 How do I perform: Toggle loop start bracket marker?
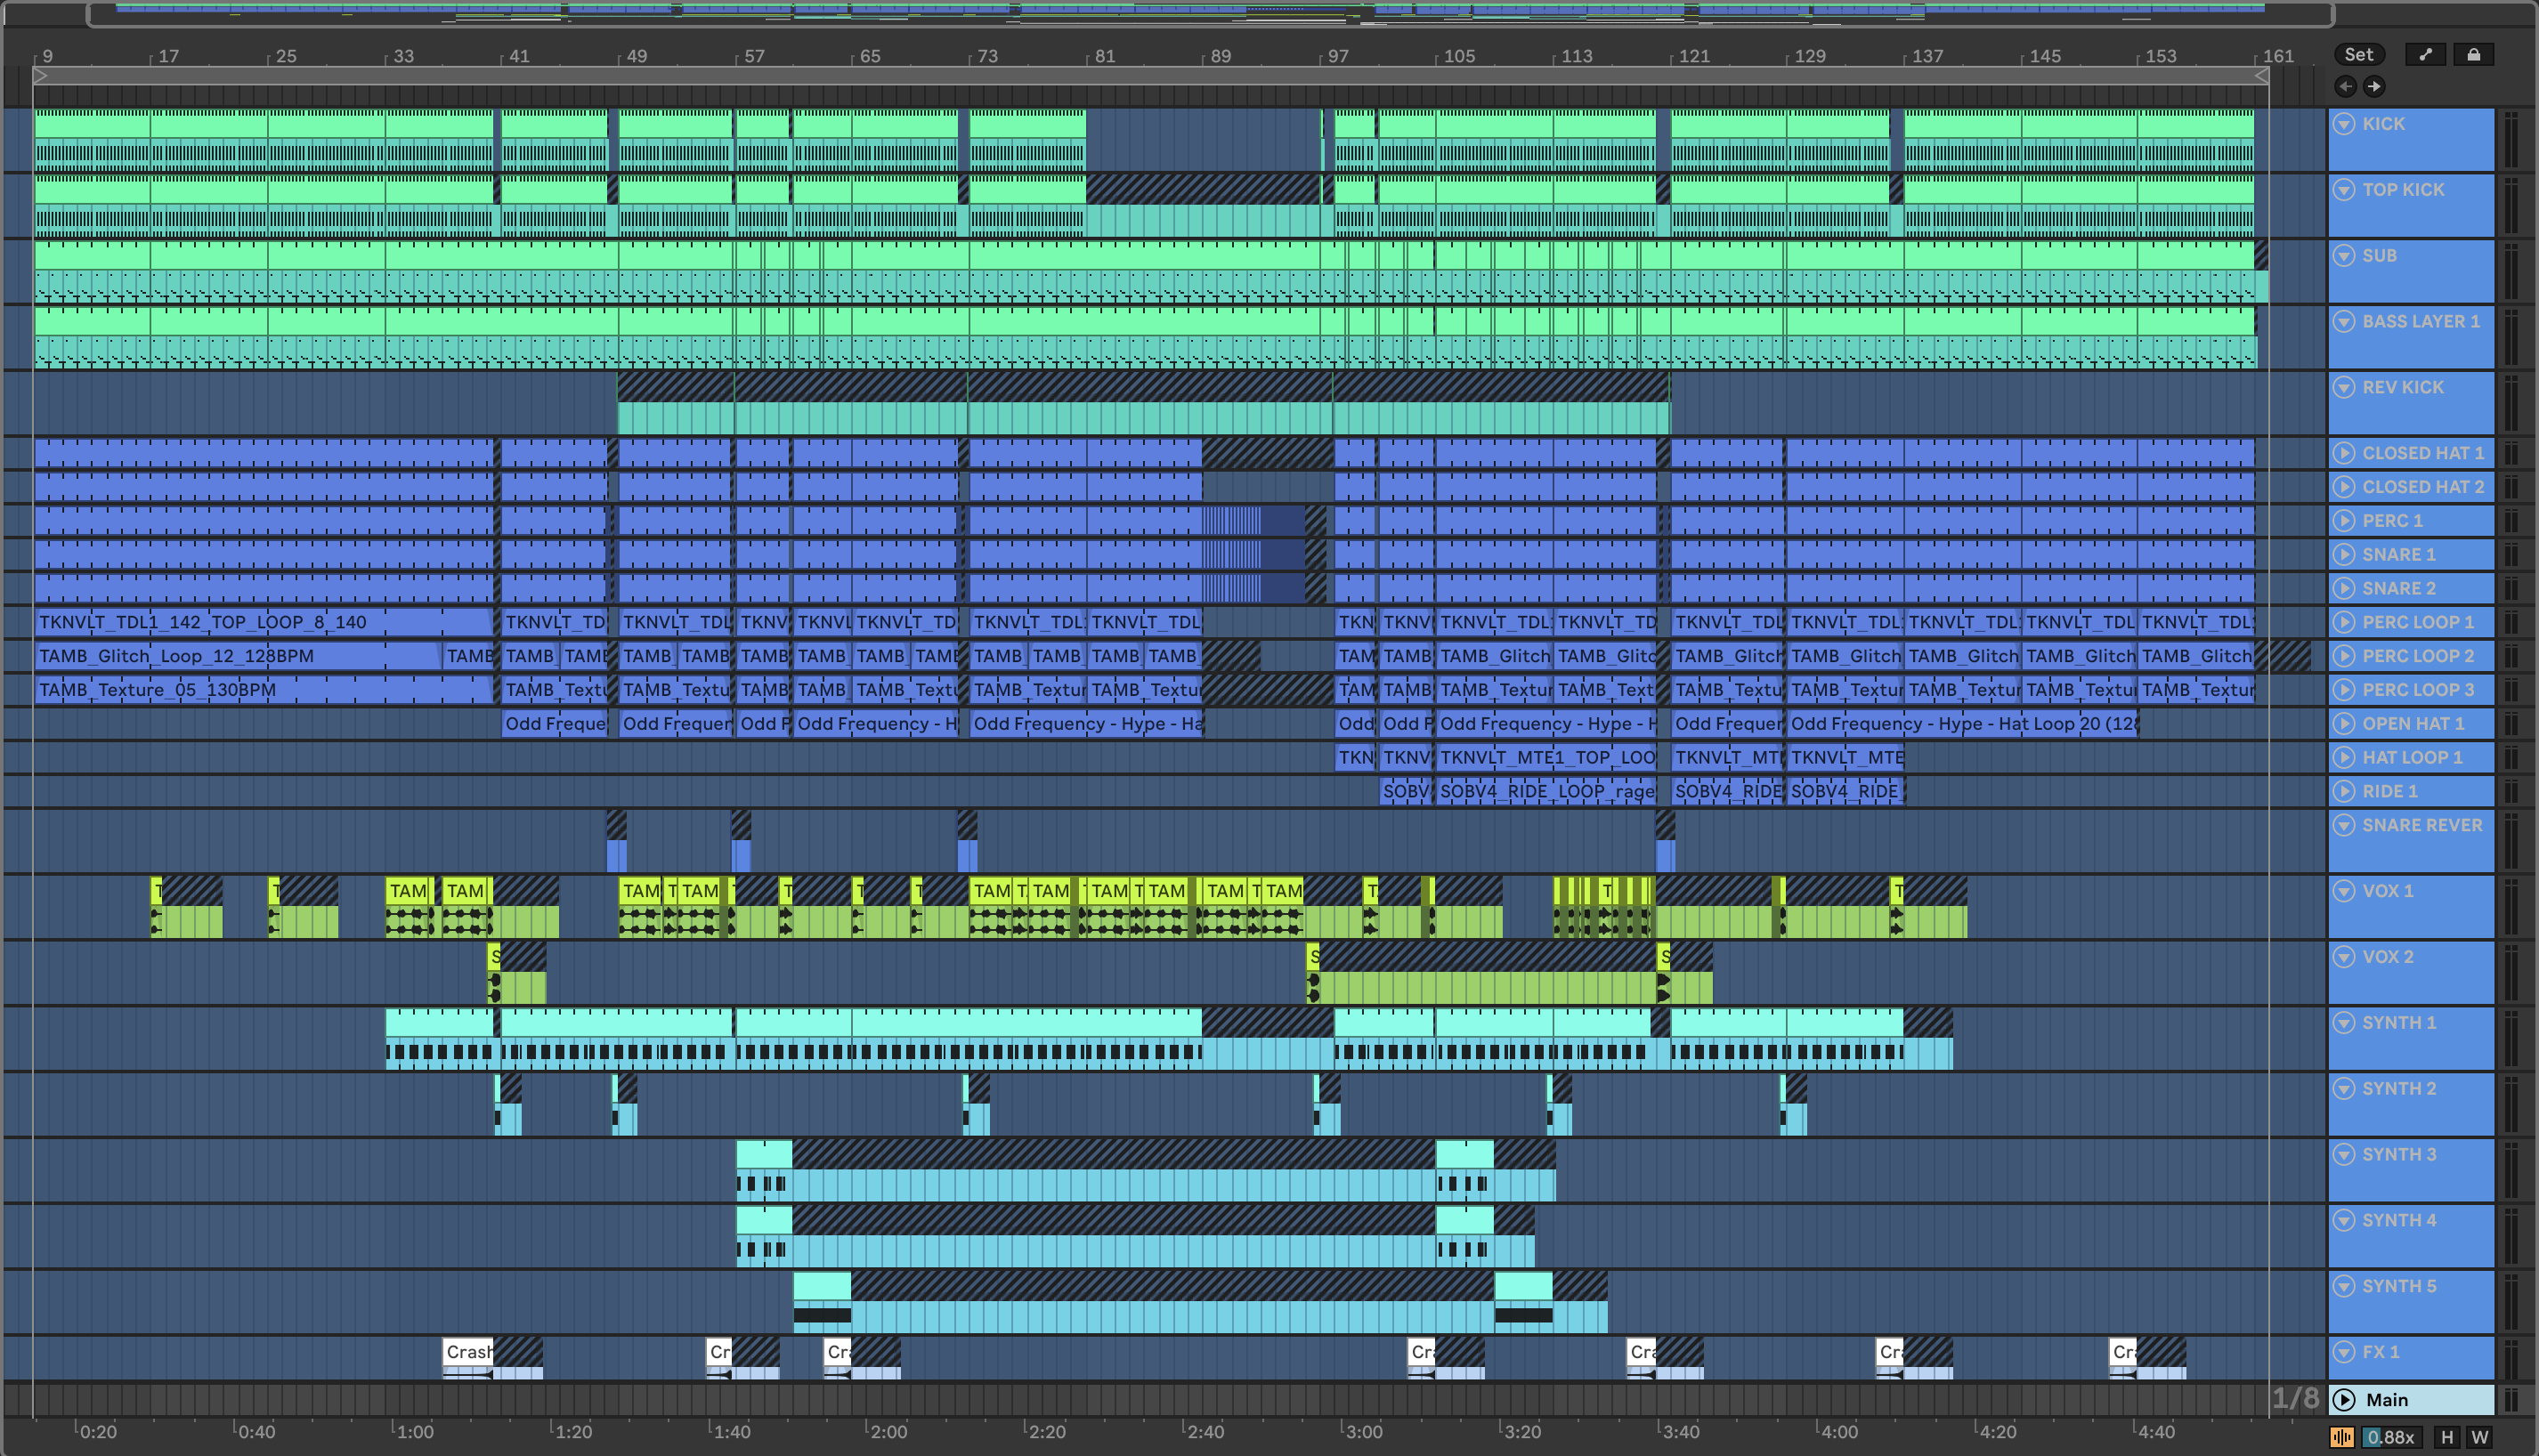click(x=40, y=75)
